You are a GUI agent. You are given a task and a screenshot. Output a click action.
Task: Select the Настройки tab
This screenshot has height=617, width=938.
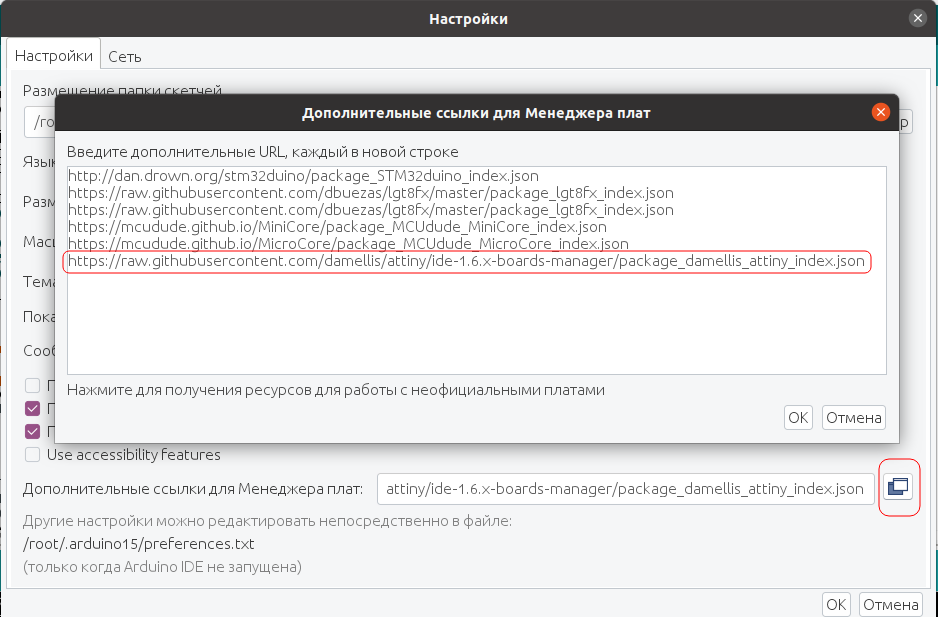(54, 56)
